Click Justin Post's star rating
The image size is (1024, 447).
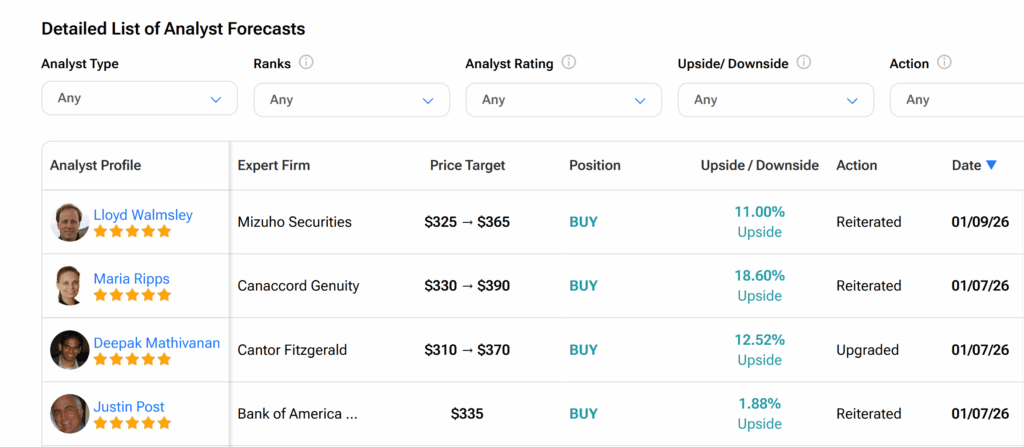click(132, 424)
